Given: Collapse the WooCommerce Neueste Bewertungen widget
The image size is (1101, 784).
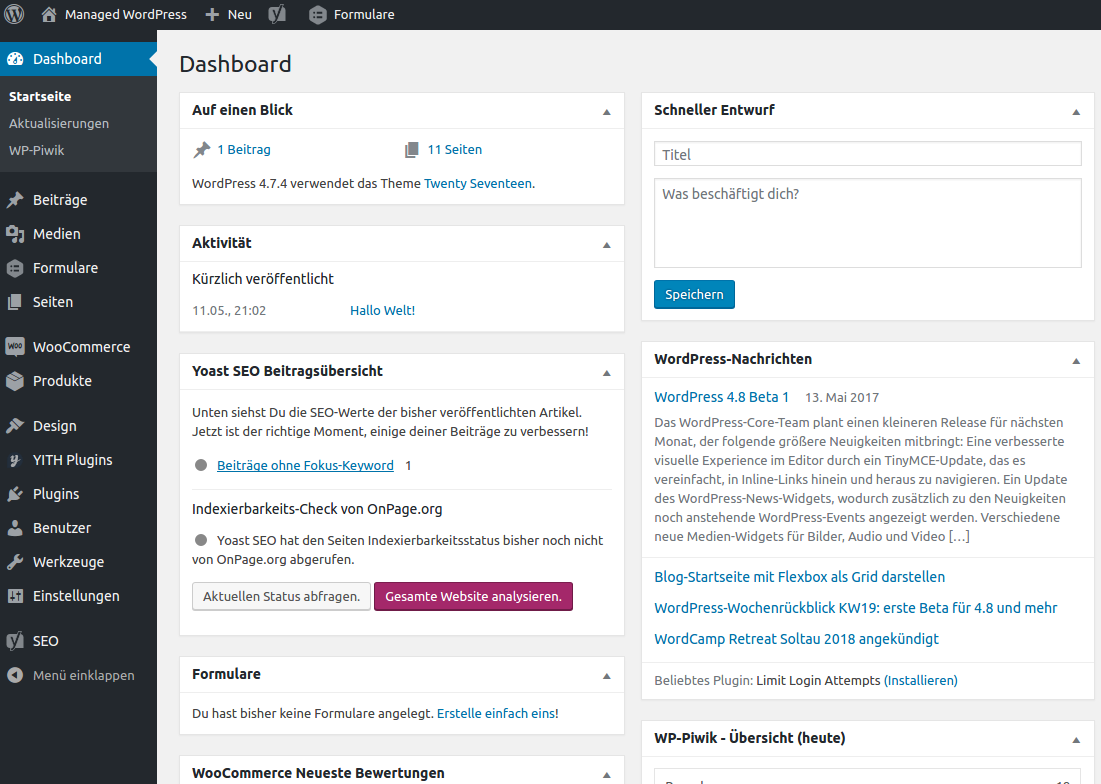Looking at the screenshot, I should click(x=607, y=775).
